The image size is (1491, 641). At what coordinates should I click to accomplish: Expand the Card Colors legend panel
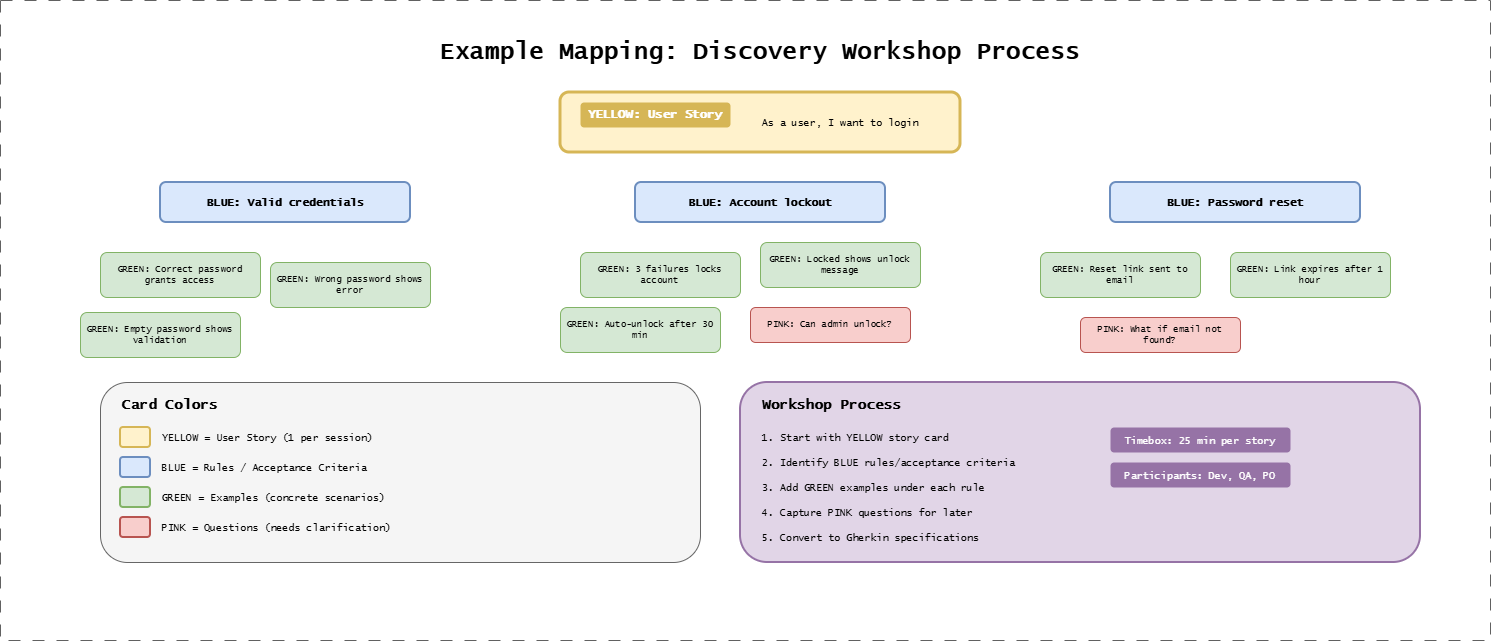point(400,470)
